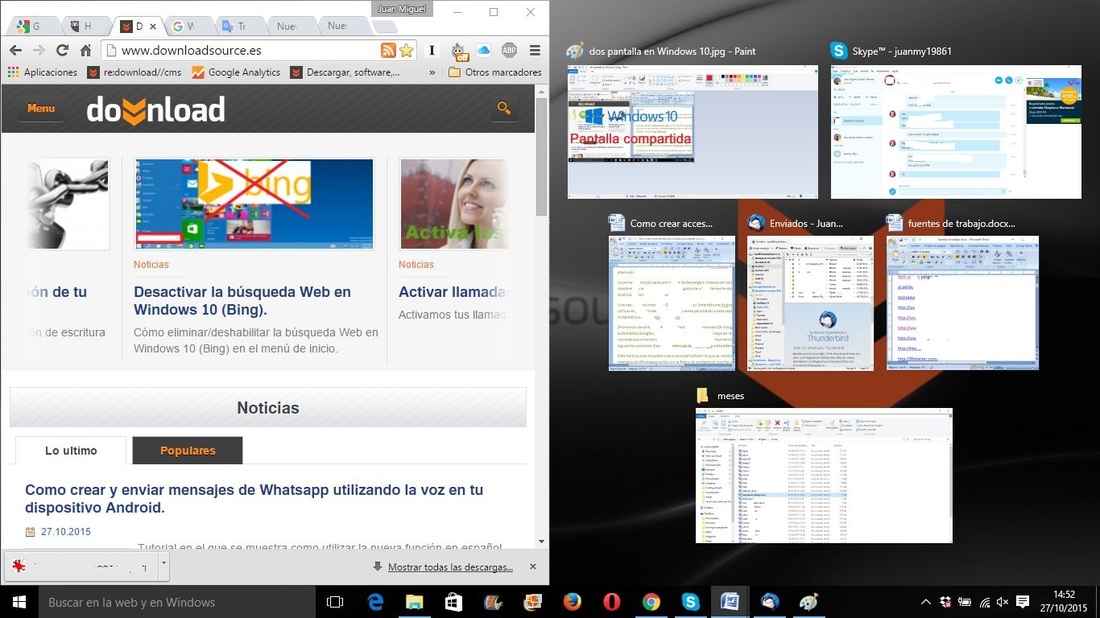Open the Google Analytics bookmark

[x=236, y=72]
